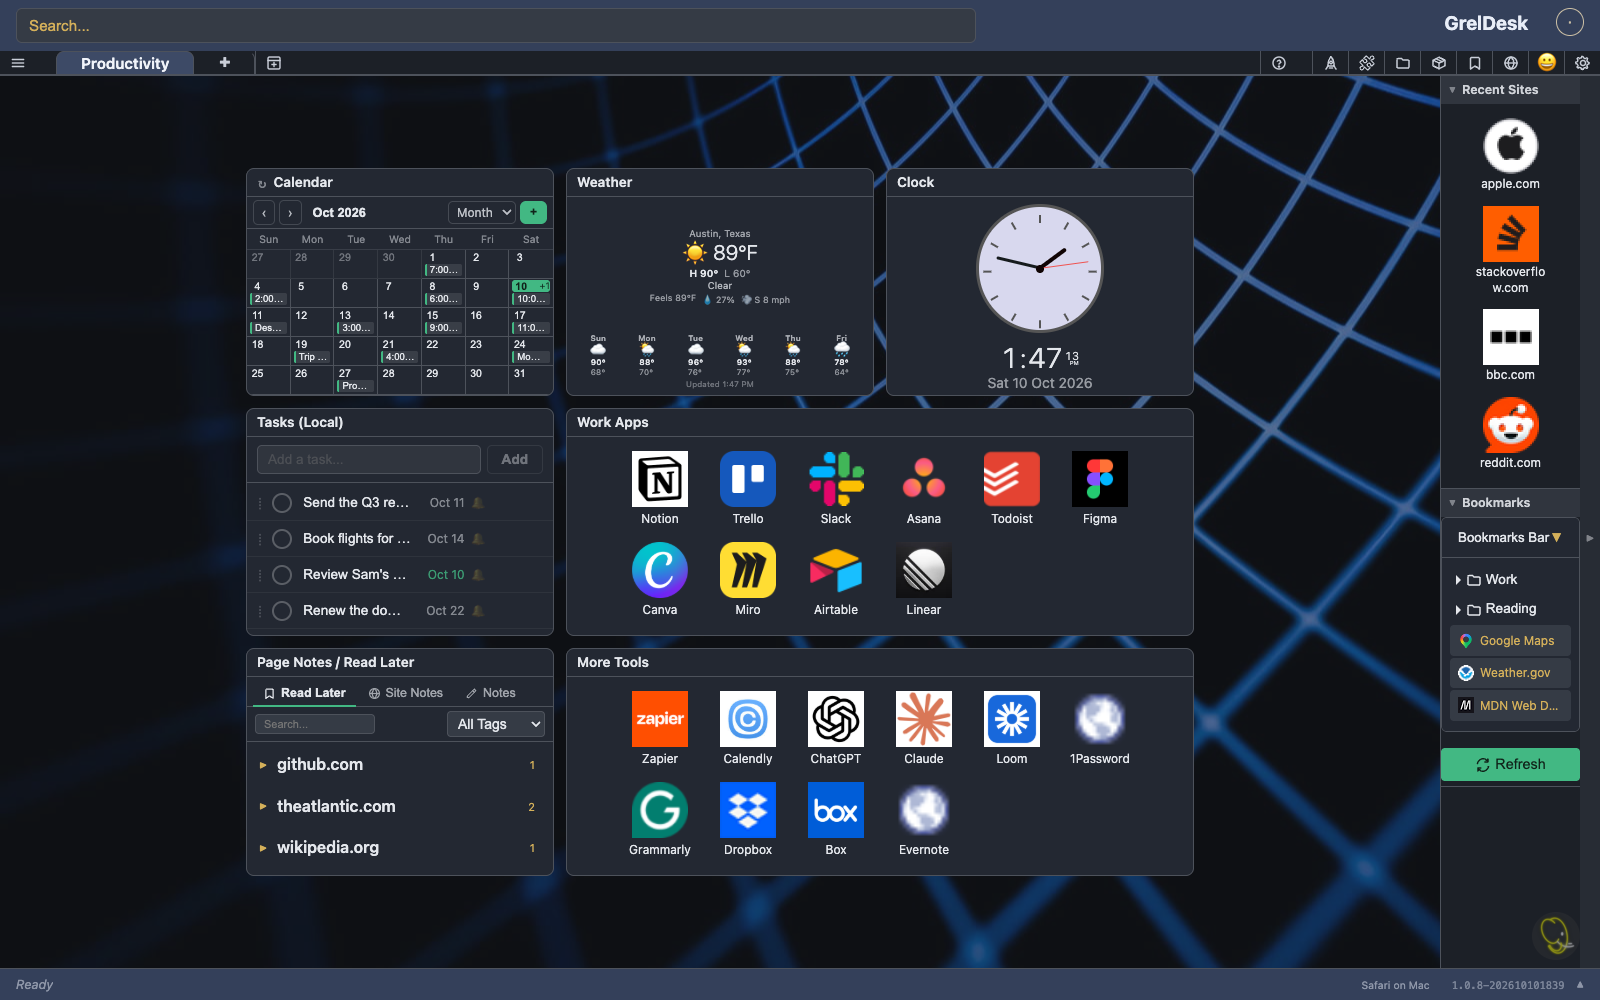The width and height of the screenshot is (1600, 1000).
Task: Mark 'Send the Q3 re…' task complete
Action: click(x=282, y=503)
